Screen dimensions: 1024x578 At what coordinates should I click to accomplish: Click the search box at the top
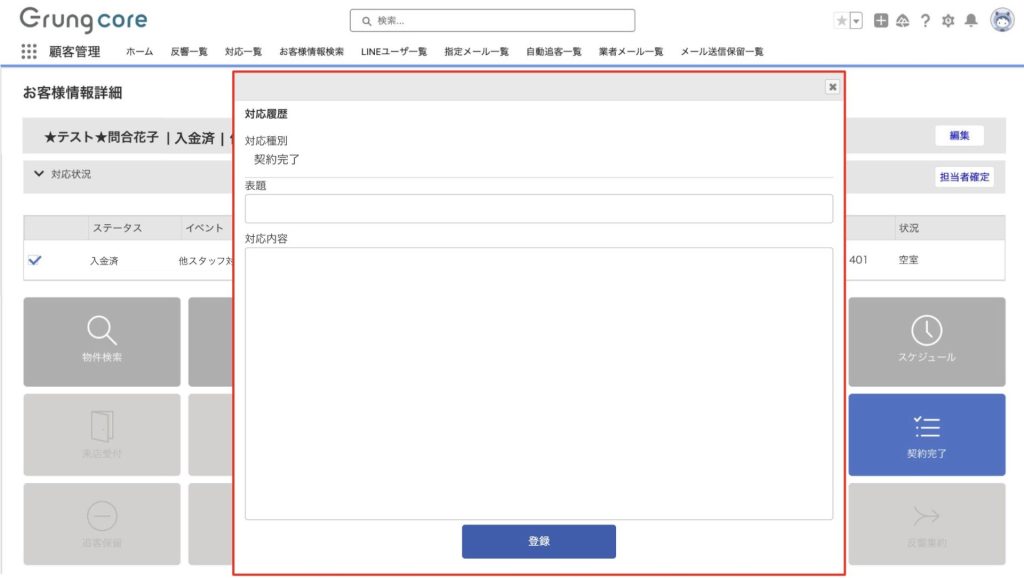[492, 21]
